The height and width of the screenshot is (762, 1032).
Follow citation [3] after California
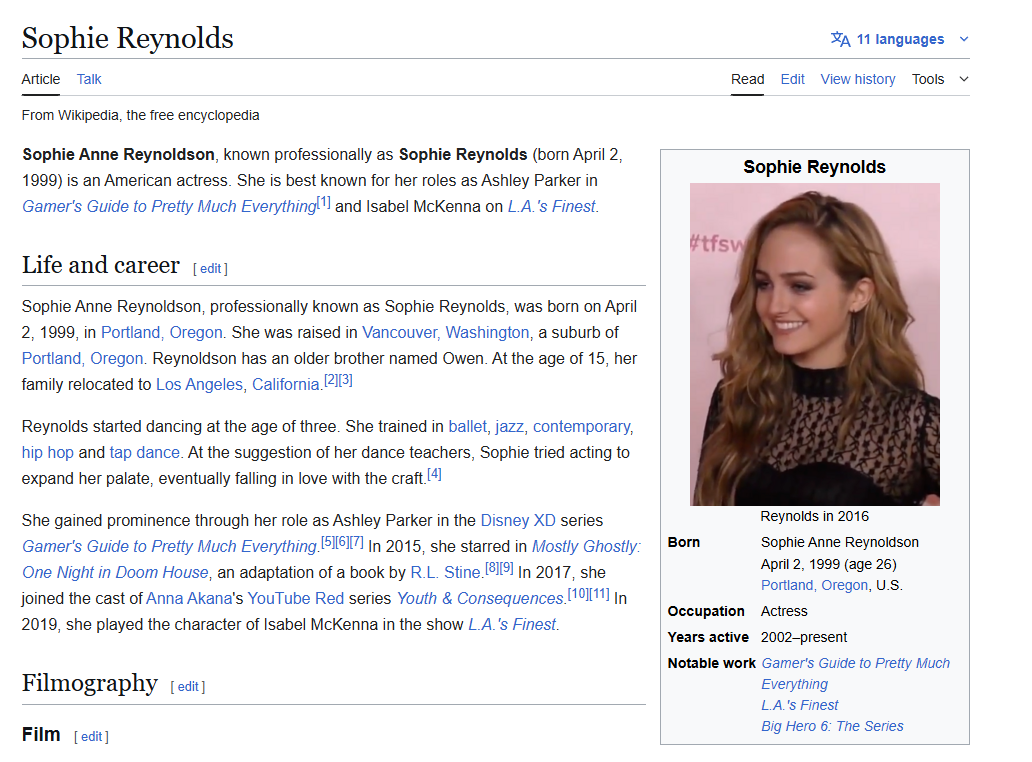click(346, 380)
